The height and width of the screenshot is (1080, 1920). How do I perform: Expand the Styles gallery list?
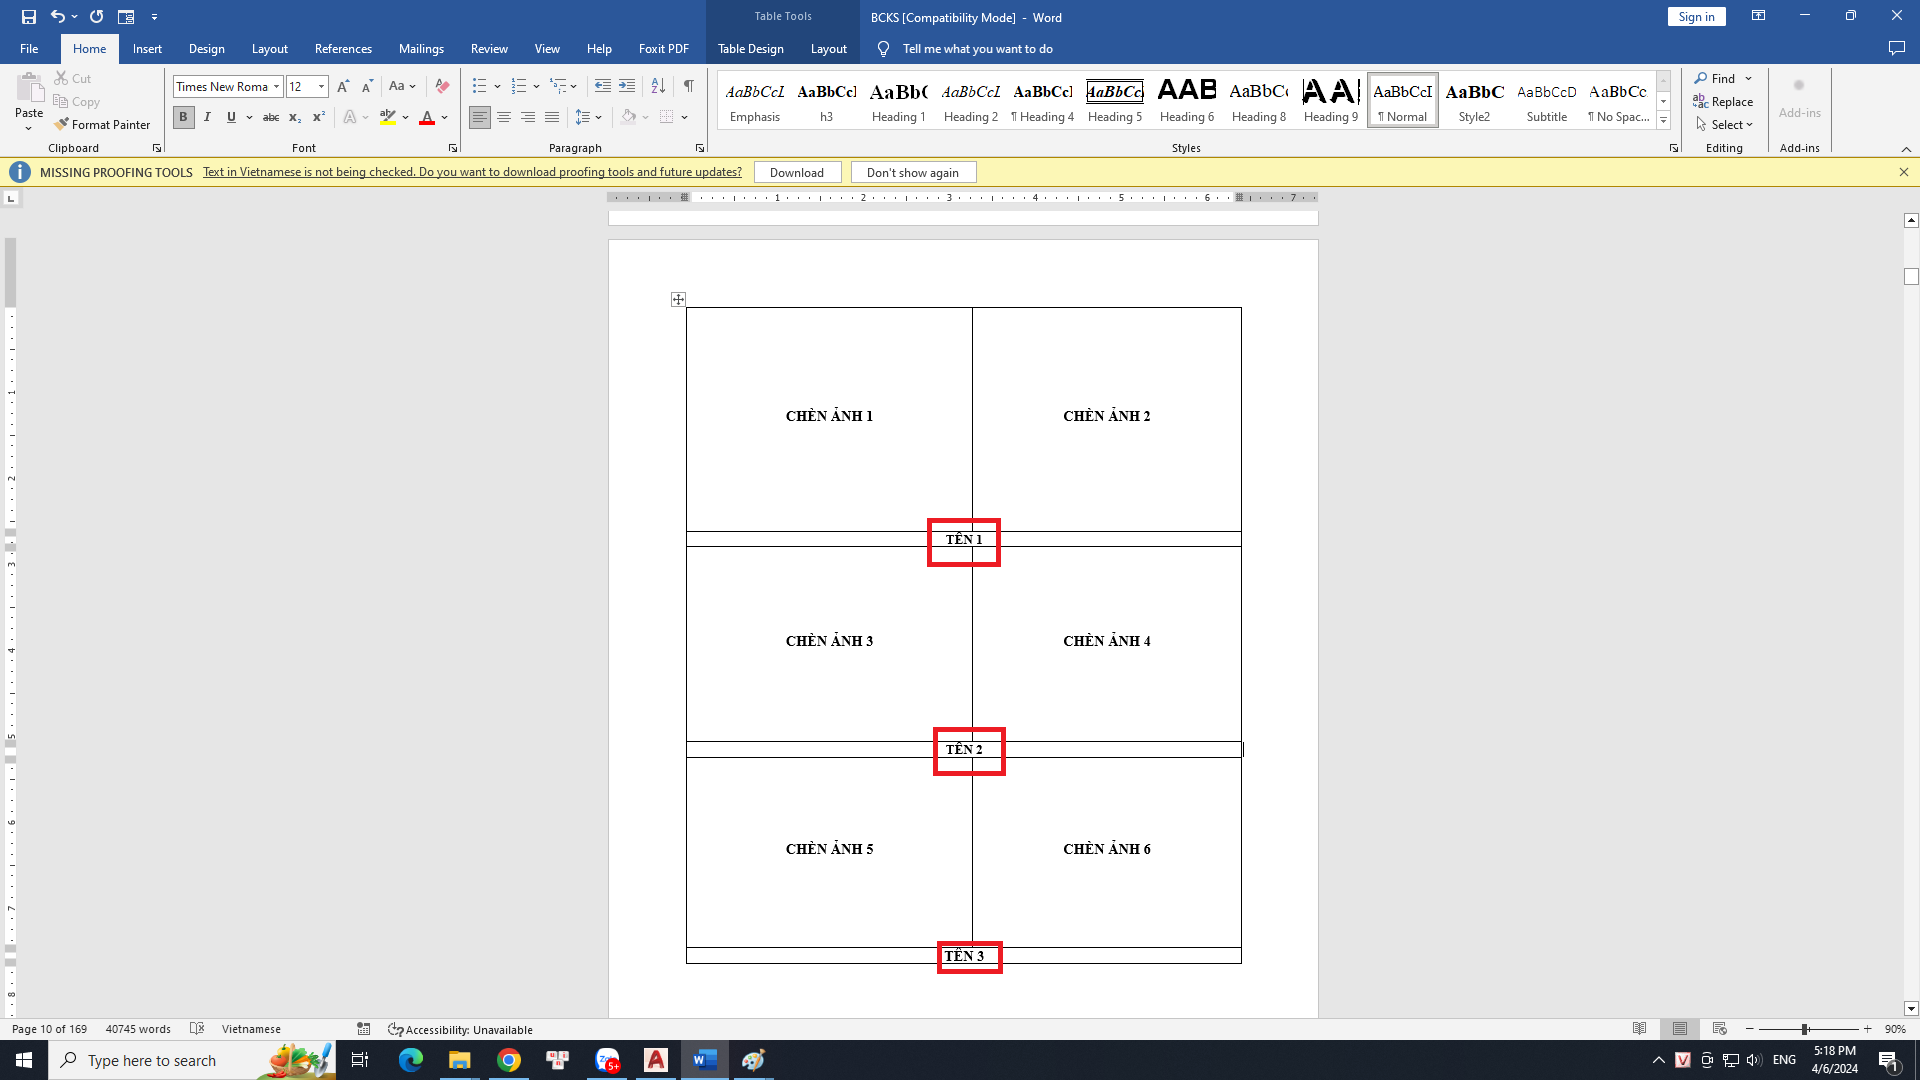click(1663, 121)
